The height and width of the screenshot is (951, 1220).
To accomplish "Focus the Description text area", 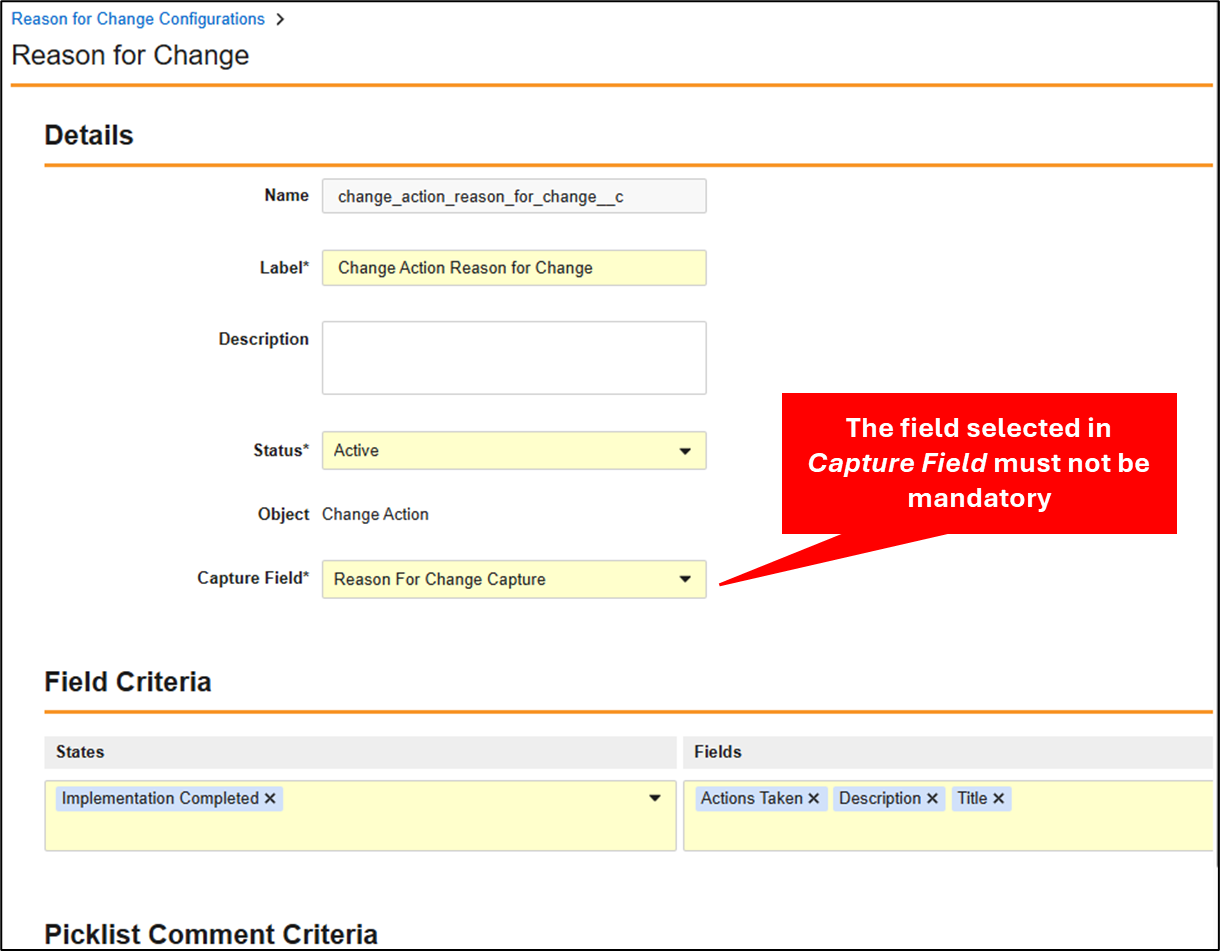I will click(514, 358).
